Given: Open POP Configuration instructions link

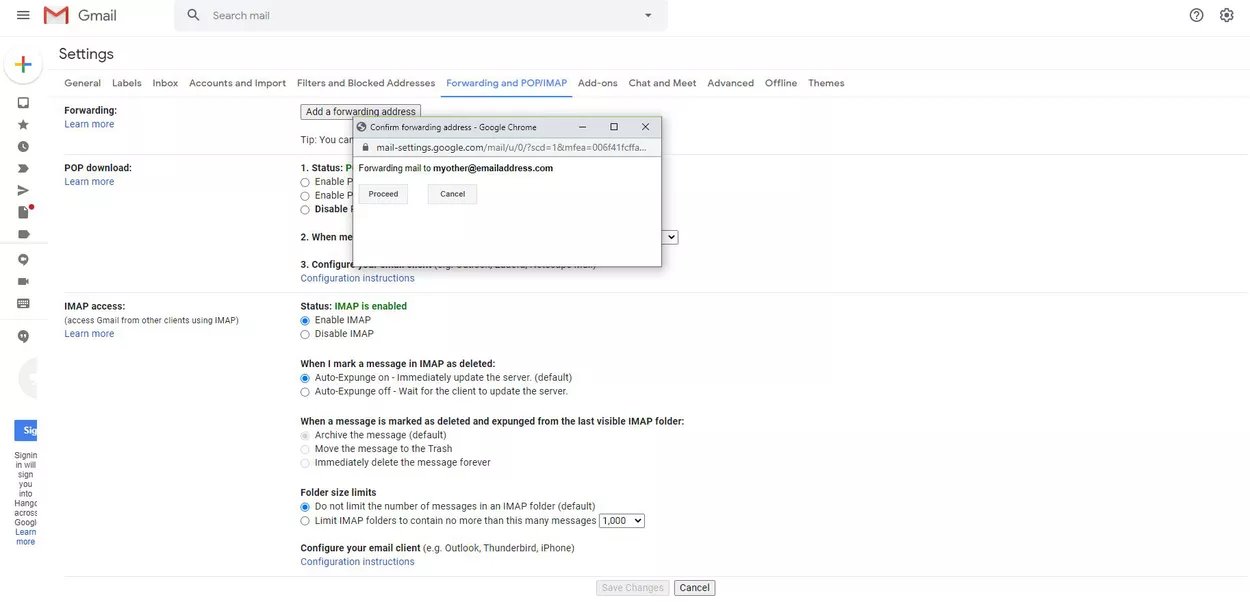Looking at the screenshot, I should point(357,278).
